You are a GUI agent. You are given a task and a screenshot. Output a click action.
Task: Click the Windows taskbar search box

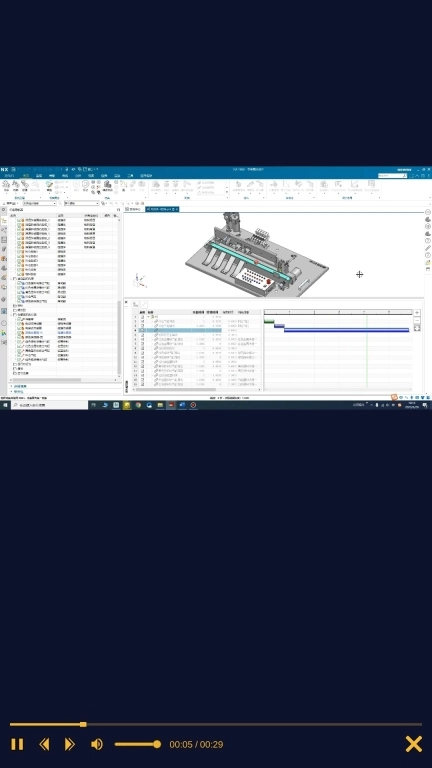[x=49, y=405]
